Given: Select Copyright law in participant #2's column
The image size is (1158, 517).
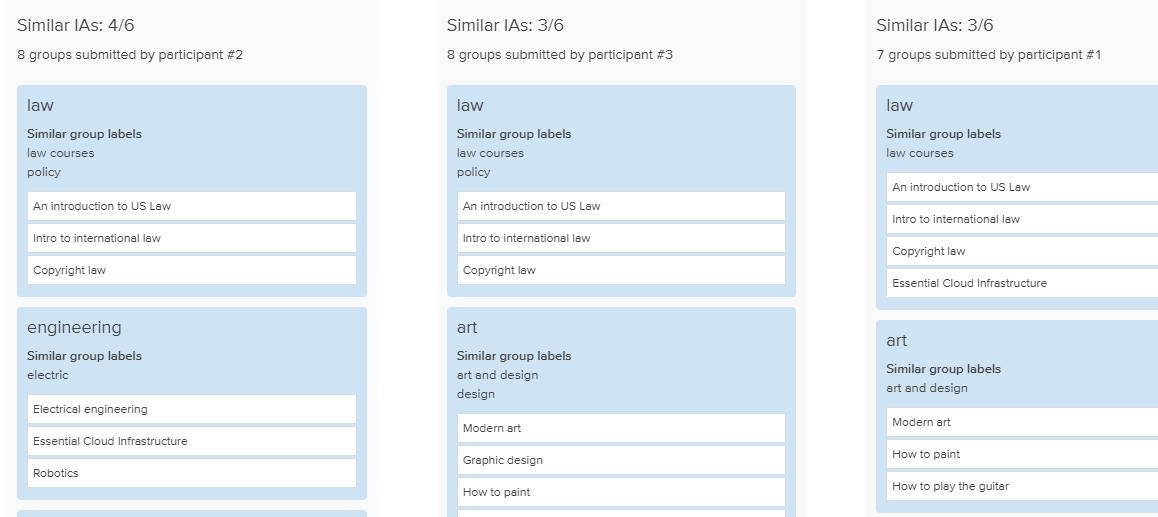Looking at the screenshot, I should tap(191, 270).
